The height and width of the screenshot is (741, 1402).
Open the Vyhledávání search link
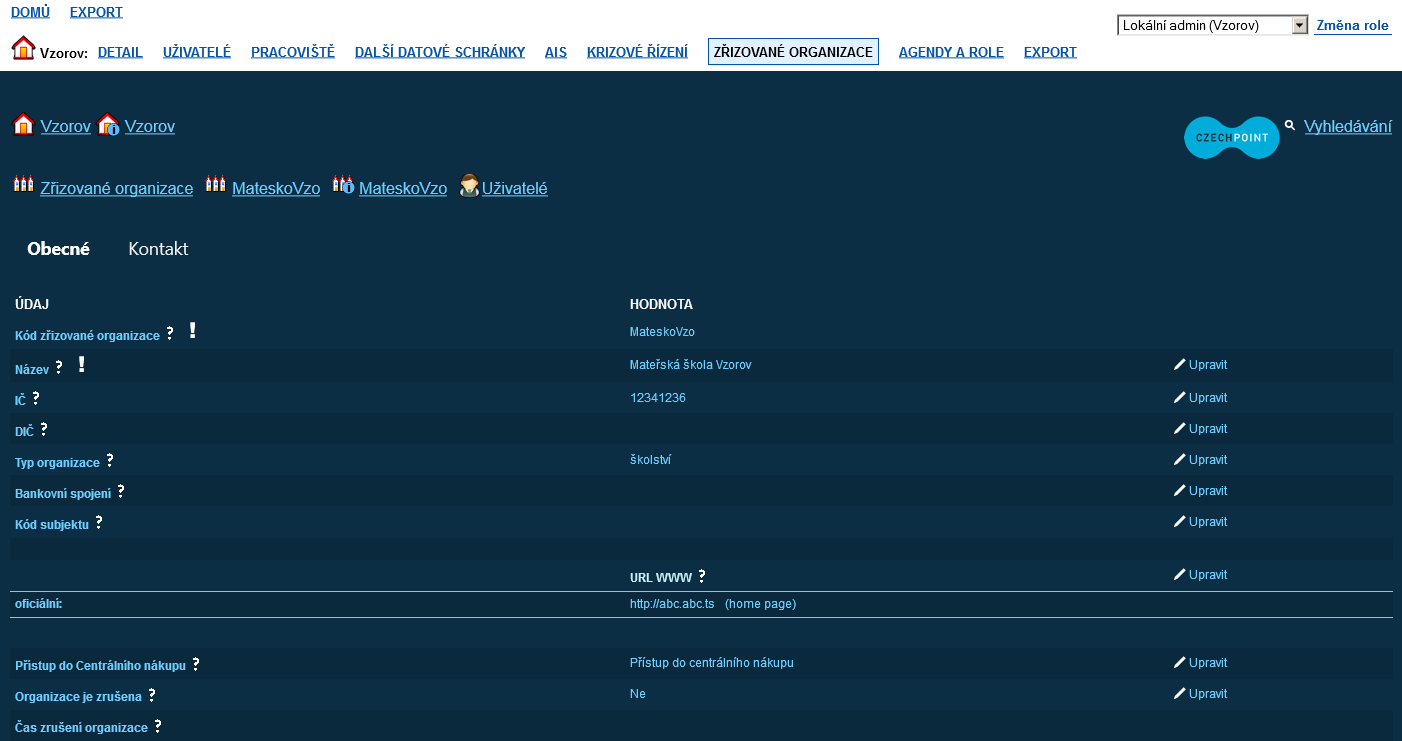tap(1348, 126)
